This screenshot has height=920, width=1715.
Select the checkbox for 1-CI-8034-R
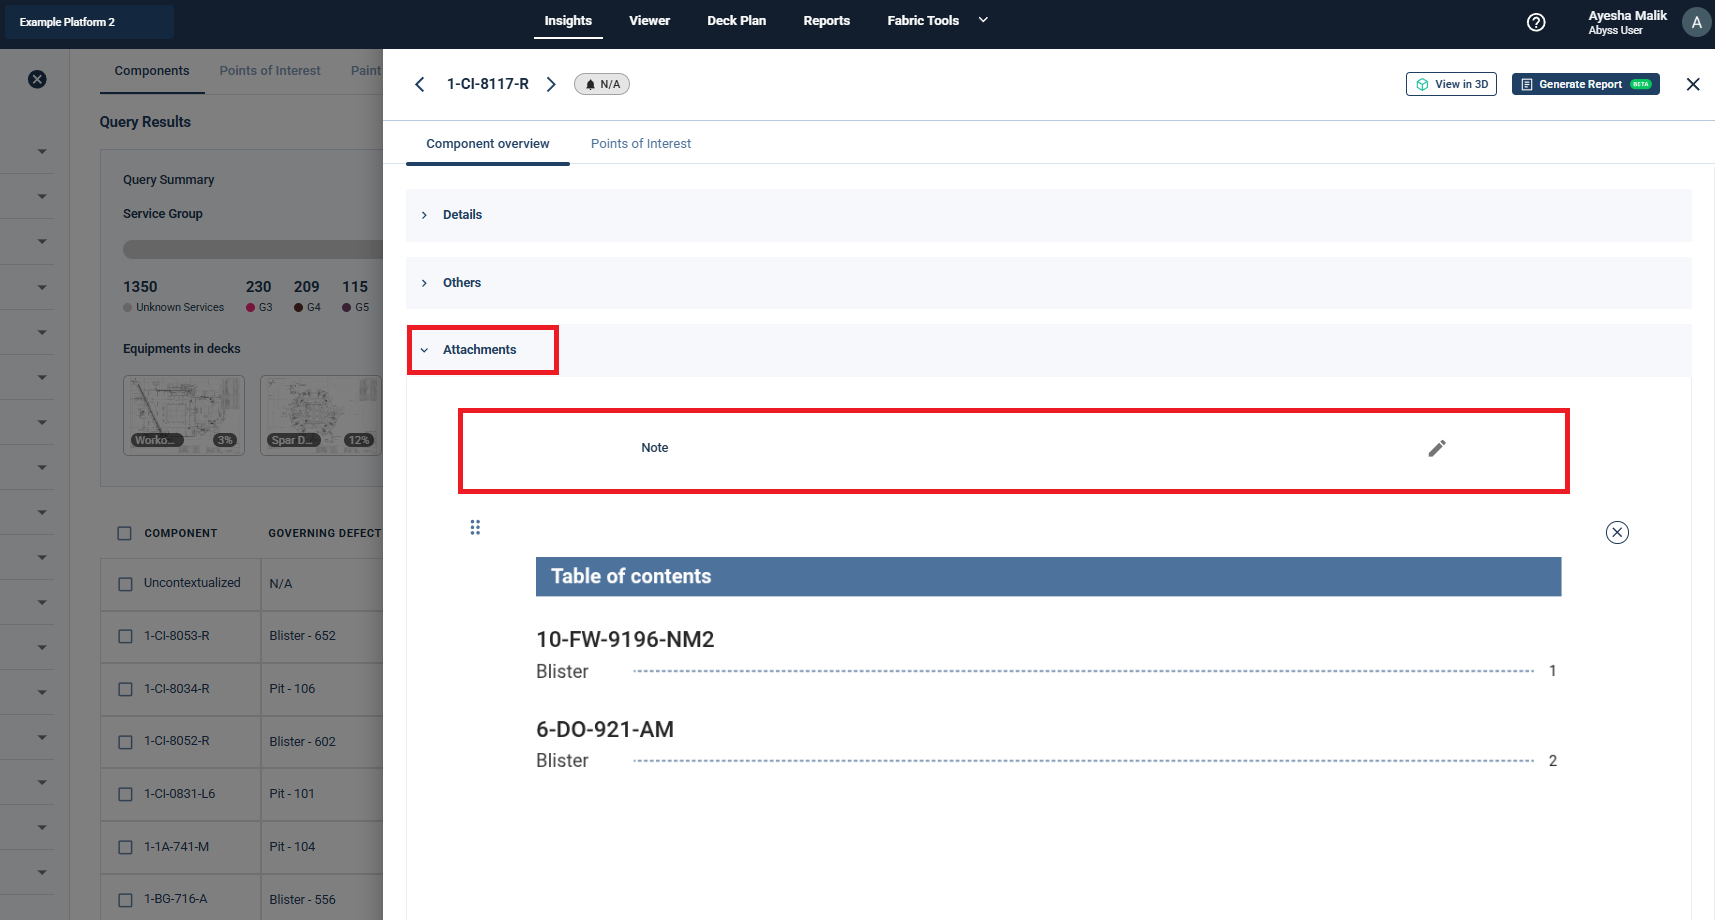click(125, 688)
